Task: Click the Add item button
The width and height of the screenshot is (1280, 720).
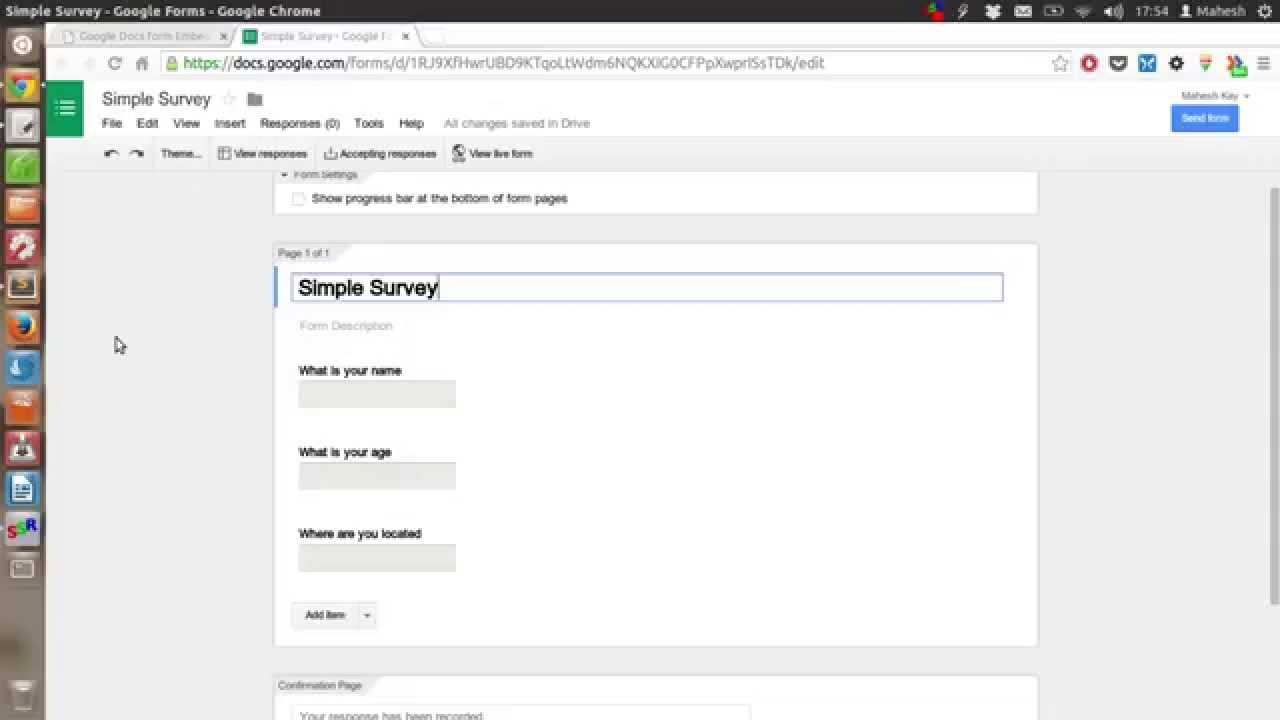Action: coord(325,615)
